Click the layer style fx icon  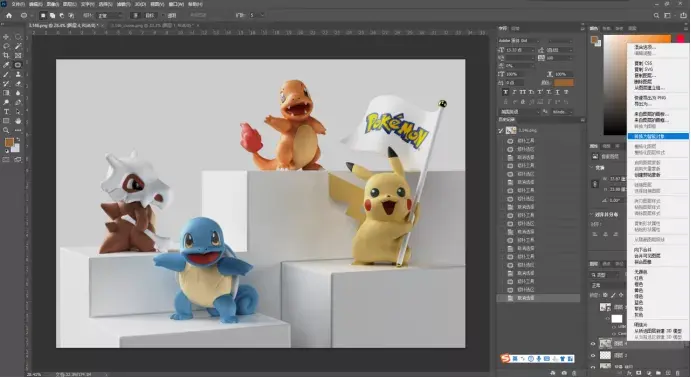click(628, 373)
